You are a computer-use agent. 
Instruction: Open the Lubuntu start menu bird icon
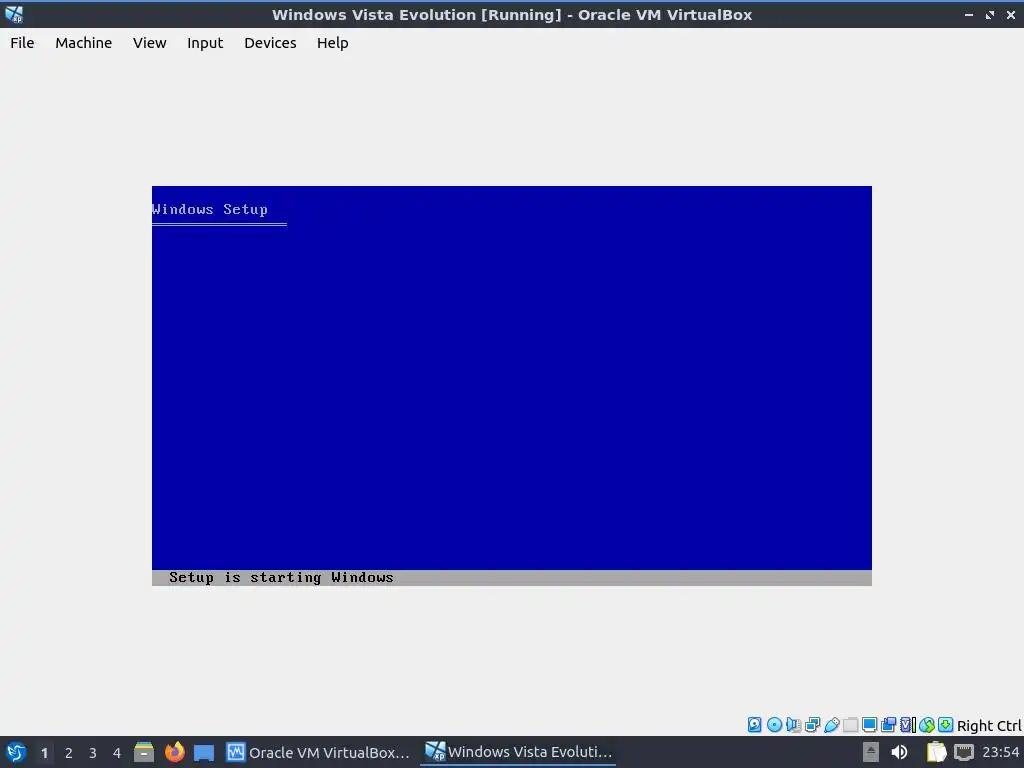pos(16,752)
